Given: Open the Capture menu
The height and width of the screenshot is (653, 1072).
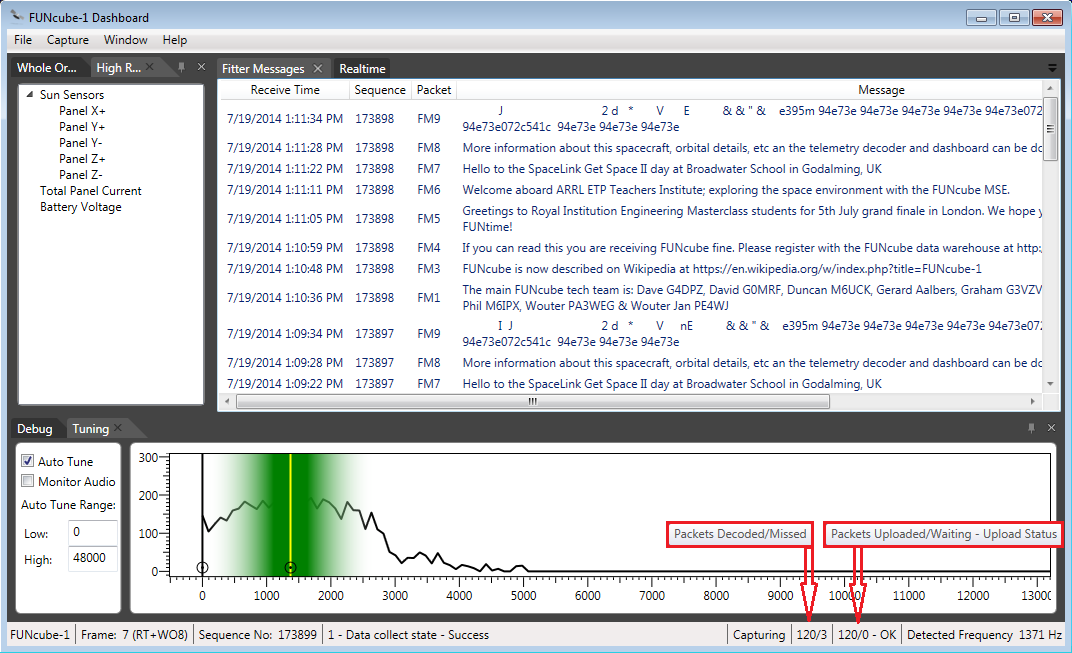Looking at the screenshot, I should tap(67, 40).
